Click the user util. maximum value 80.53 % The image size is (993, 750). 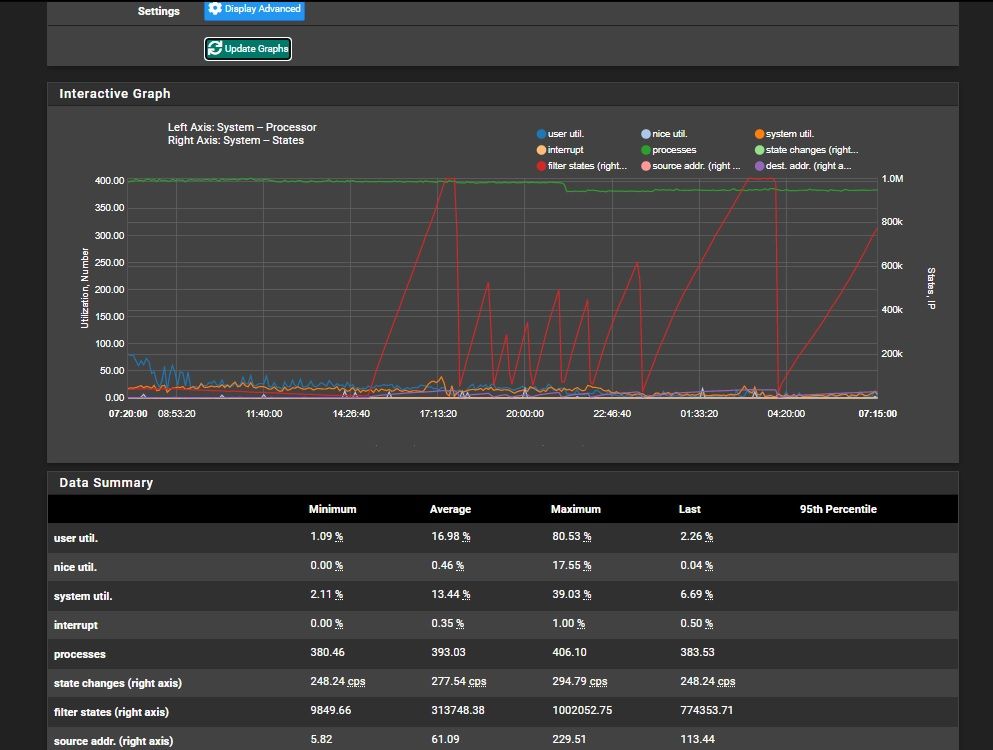coord(571,537)
